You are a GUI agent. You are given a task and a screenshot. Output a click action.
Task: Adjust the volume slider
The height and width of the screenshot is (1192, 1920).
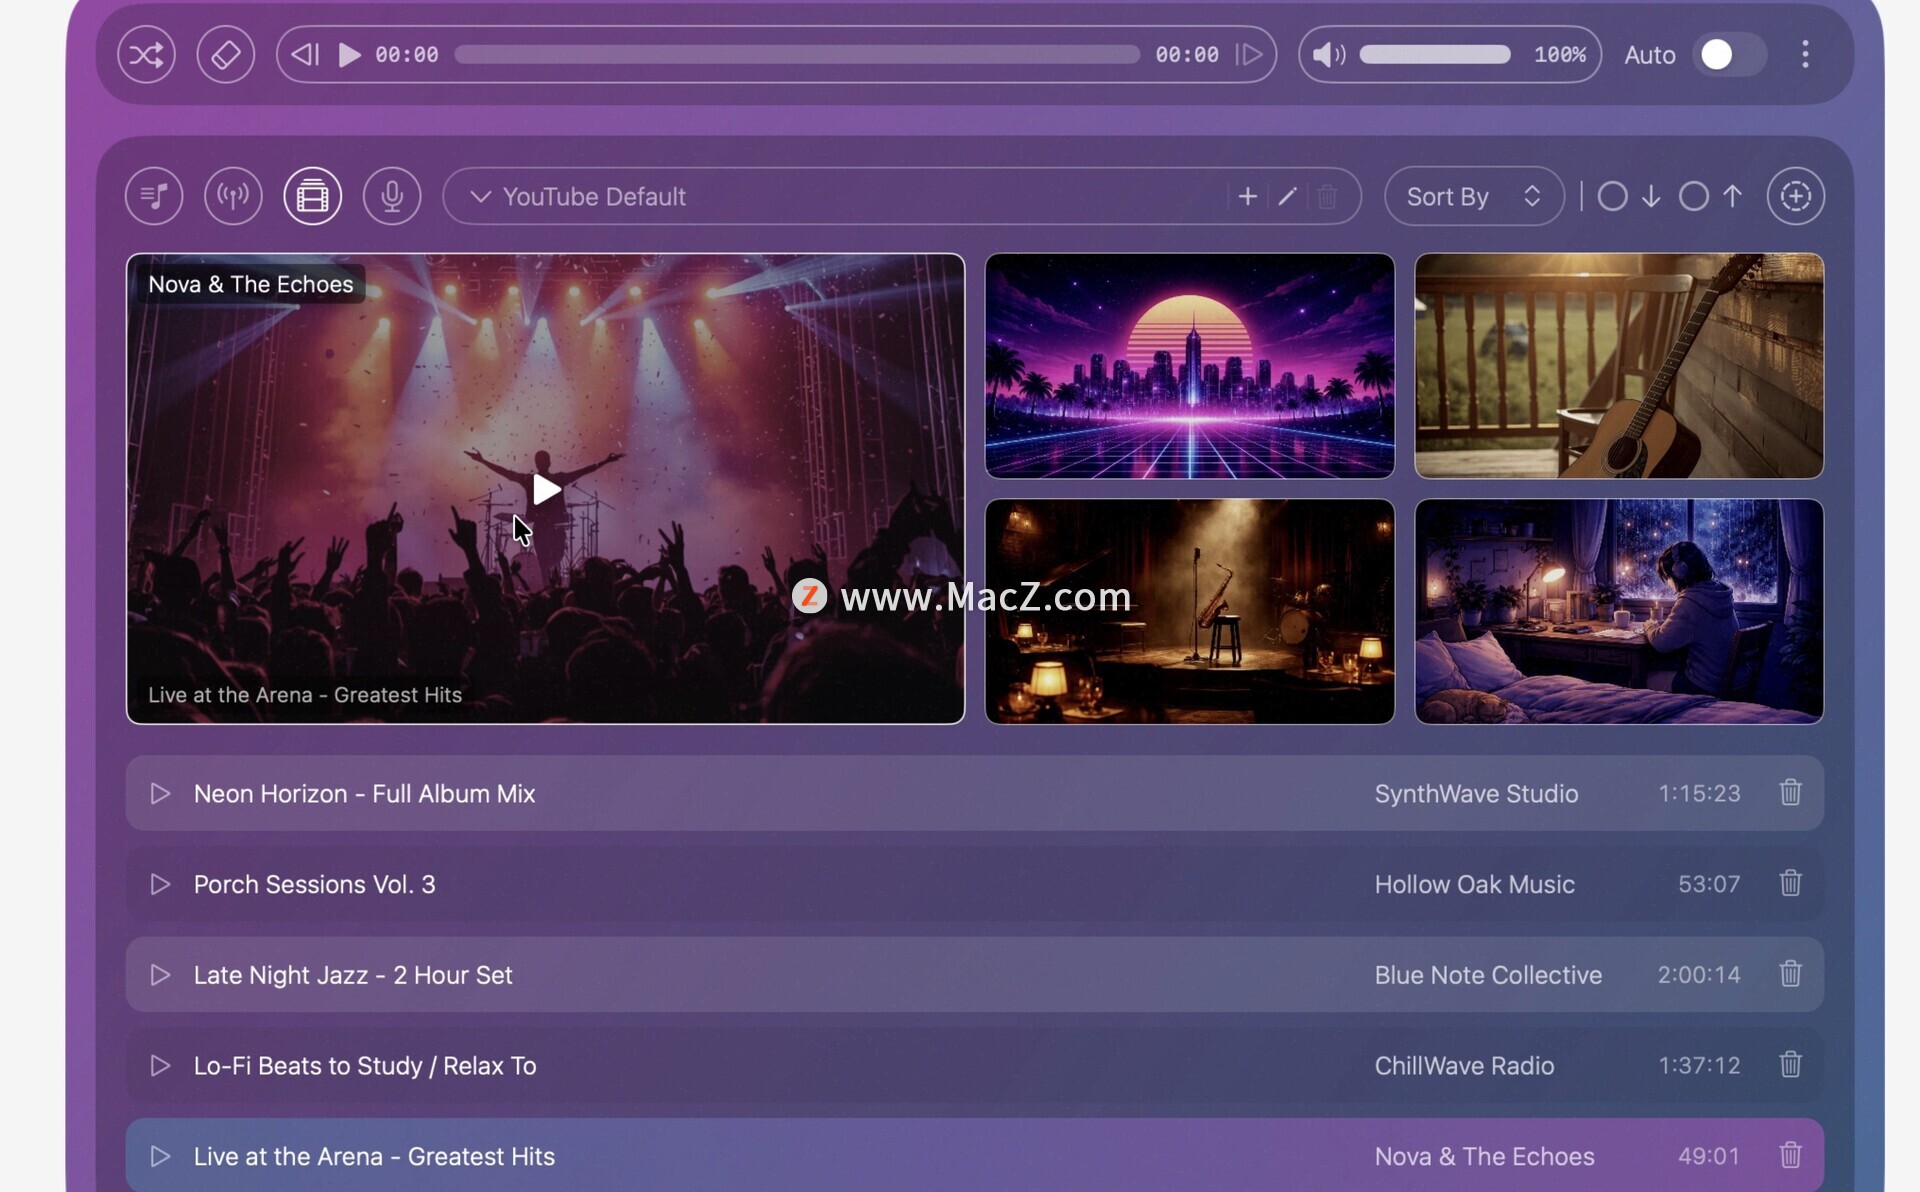pyautogui.click(x=1434, y=54)
